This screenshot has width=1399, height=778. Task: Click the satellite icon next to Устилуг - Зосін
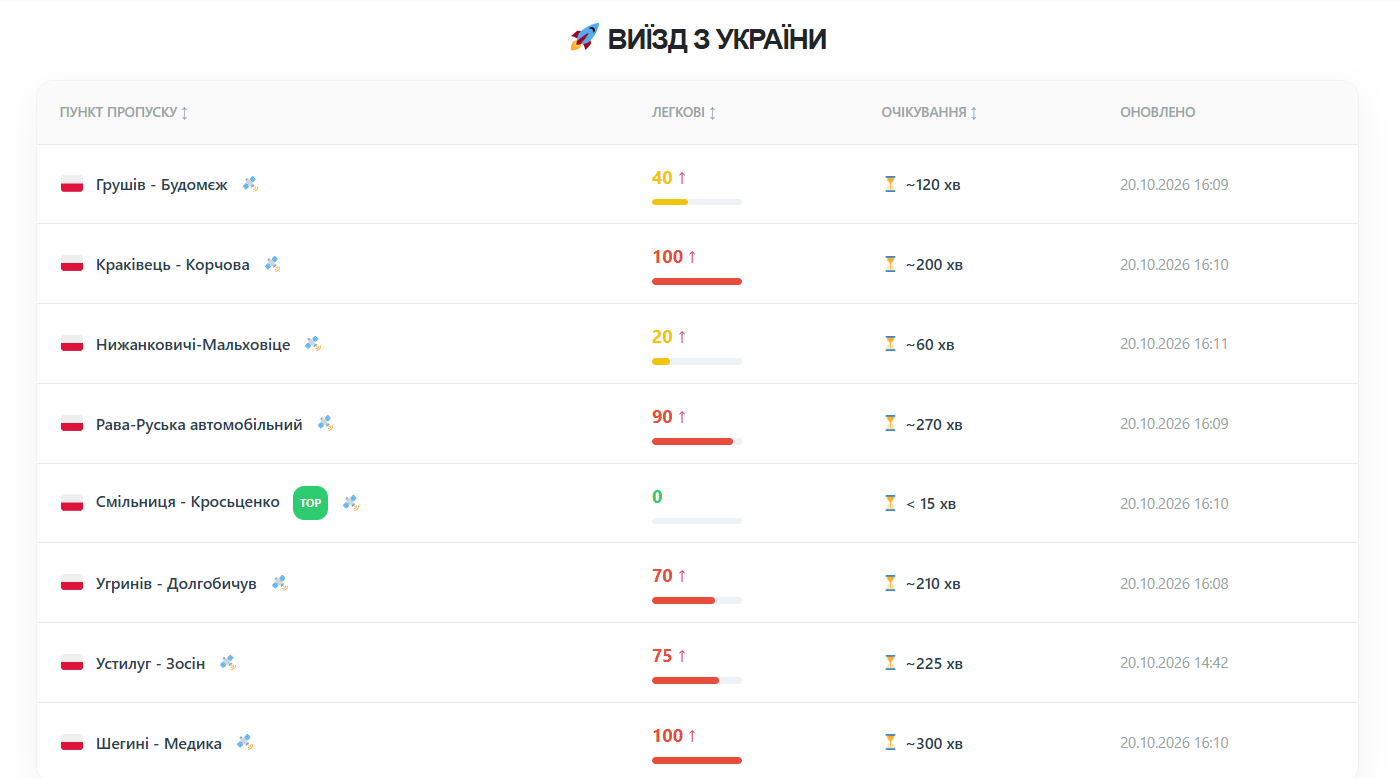click(227, 663)
